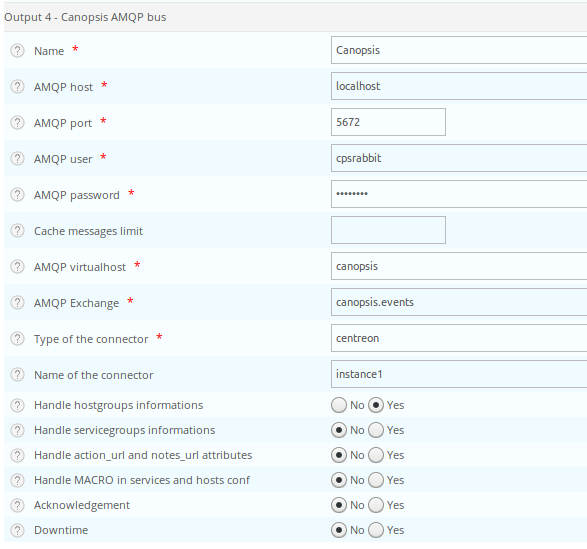Set Handle hostgroups informations to No
This screenshot has height=549, width=587.
tap(339, 405)
